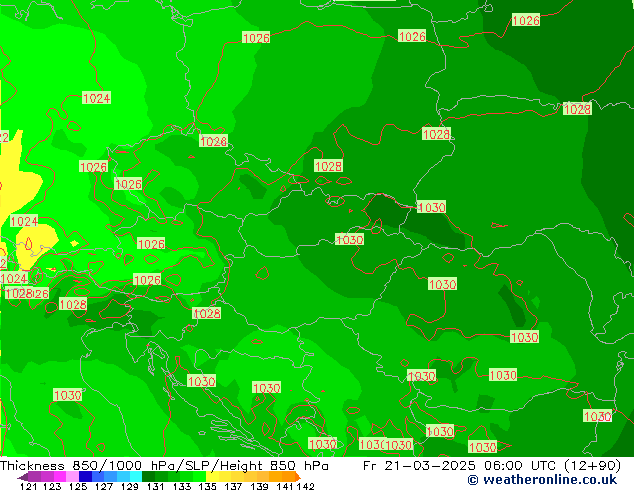
Task: Pick the cyan legend swatch at 129
Action: (135, 477)
